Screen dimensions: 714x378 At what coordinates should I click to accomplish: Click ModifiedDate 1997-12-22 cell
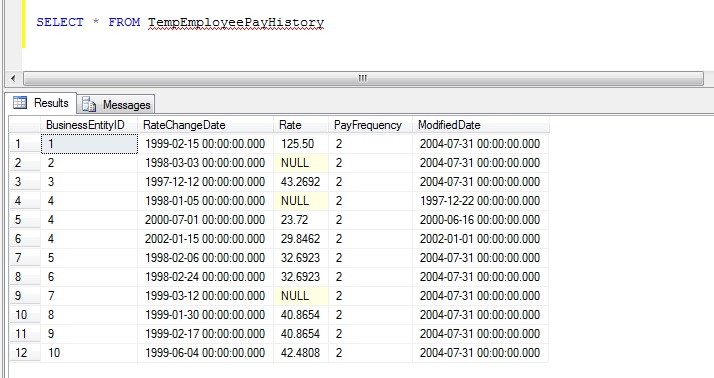tap(480, 201)
